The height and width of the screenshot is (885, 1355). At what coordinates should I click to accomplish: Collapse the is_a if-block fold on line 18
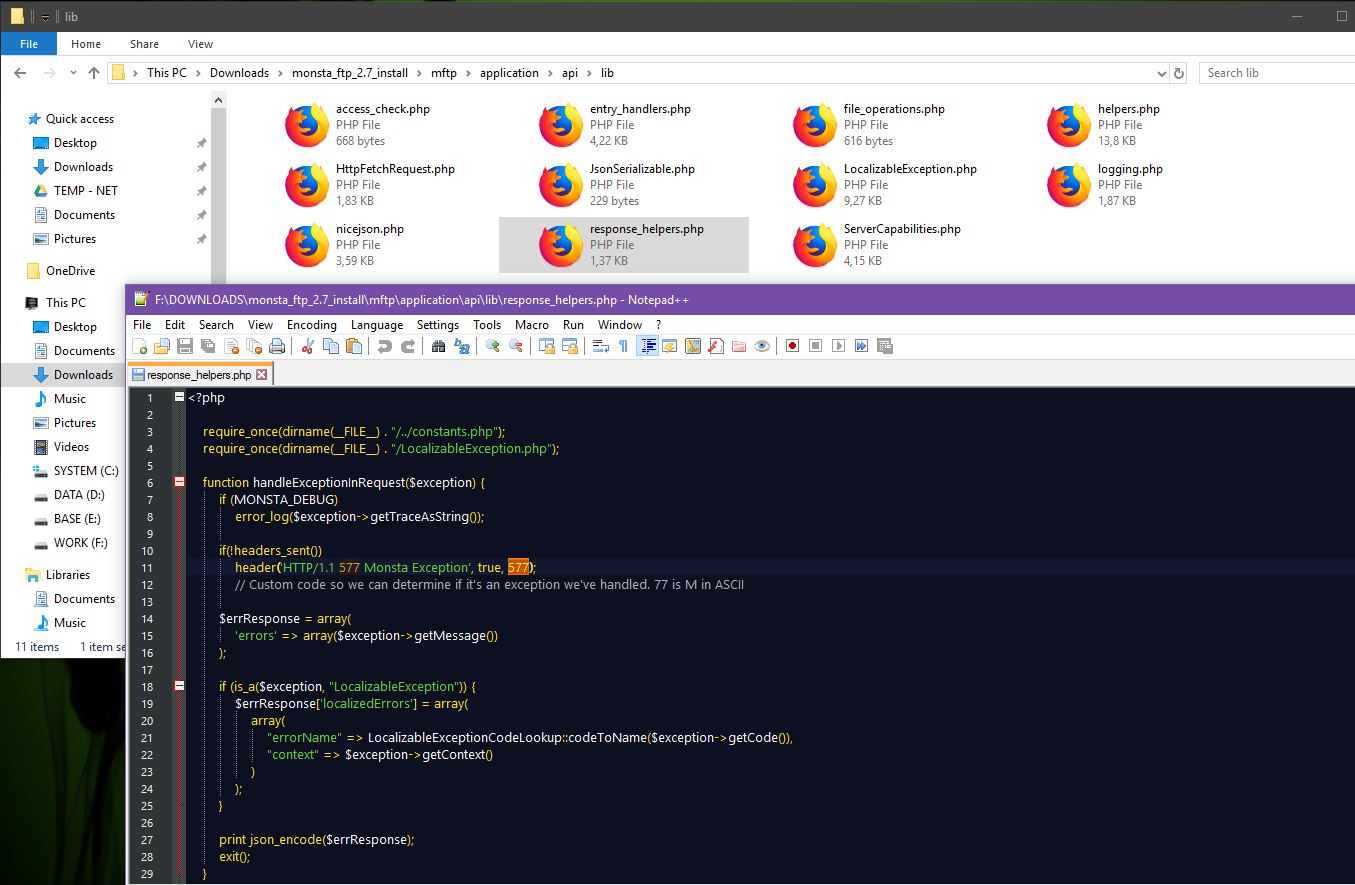[179, 686]
